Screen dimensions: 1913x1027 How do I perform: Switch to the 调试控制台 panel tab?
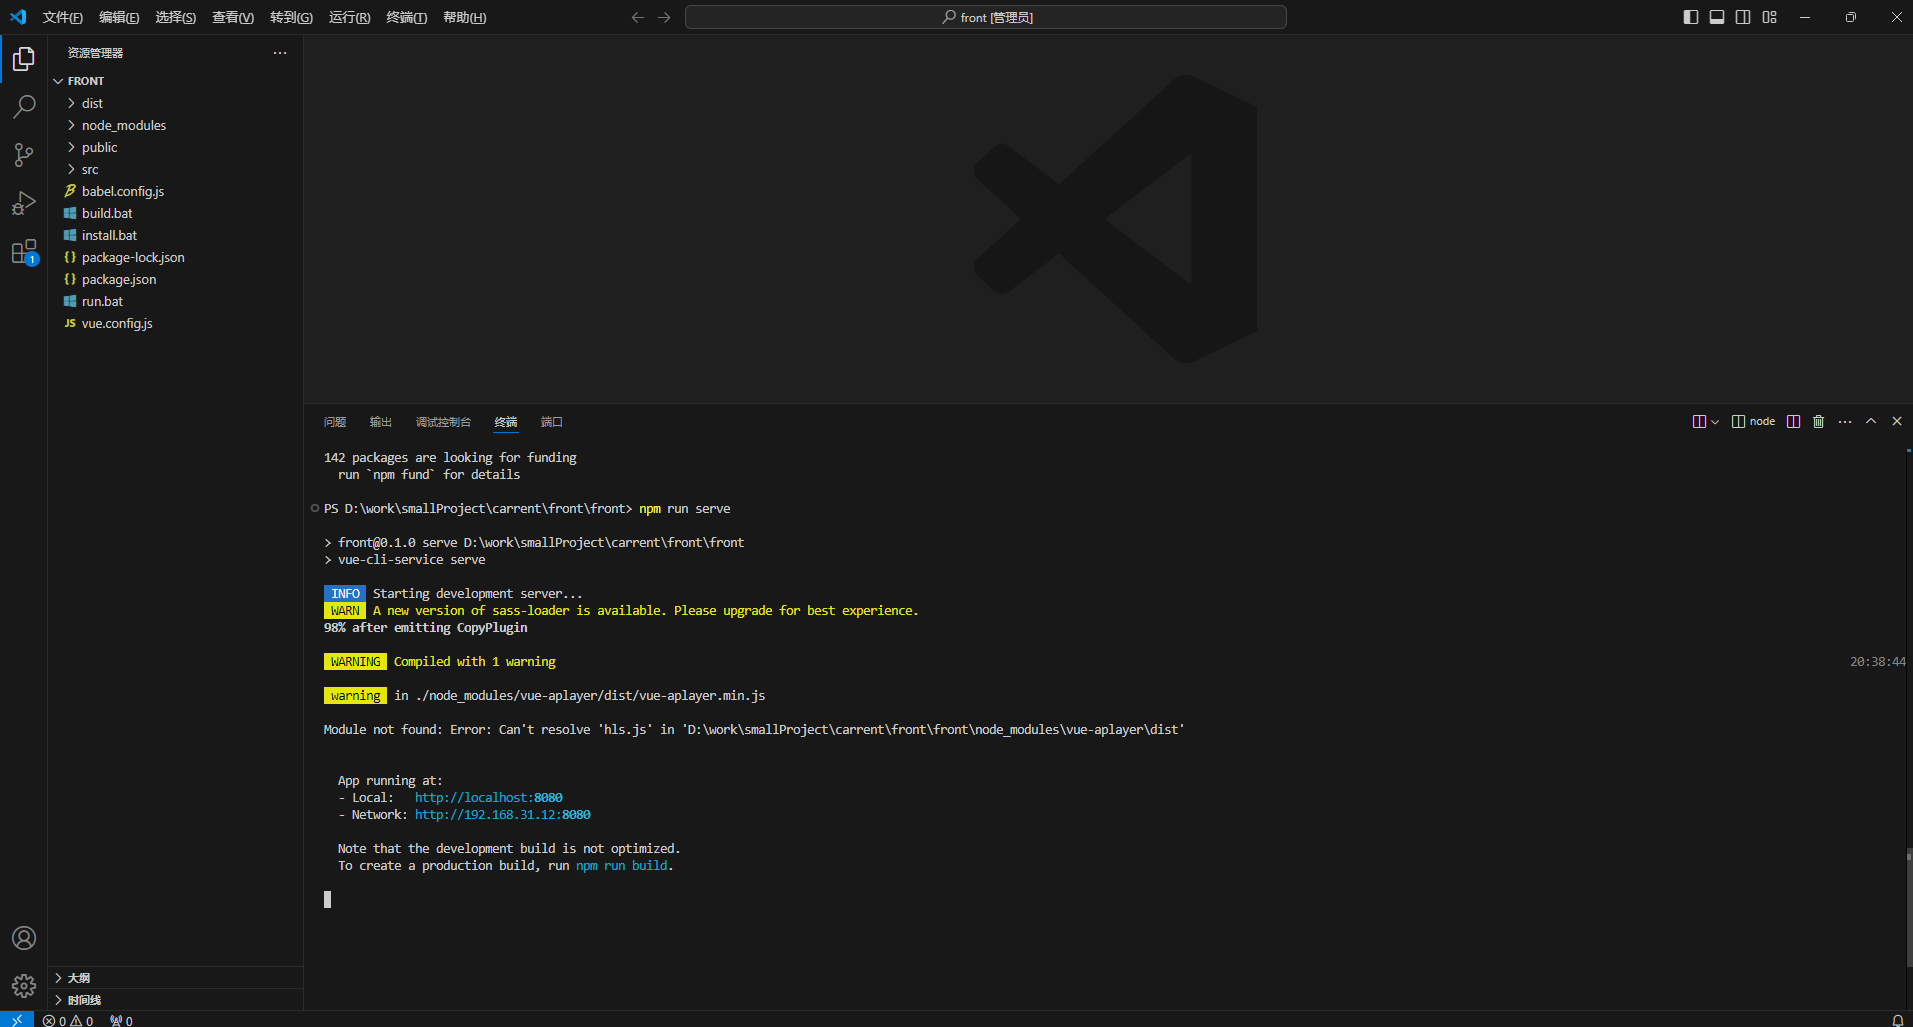[443, 422]
